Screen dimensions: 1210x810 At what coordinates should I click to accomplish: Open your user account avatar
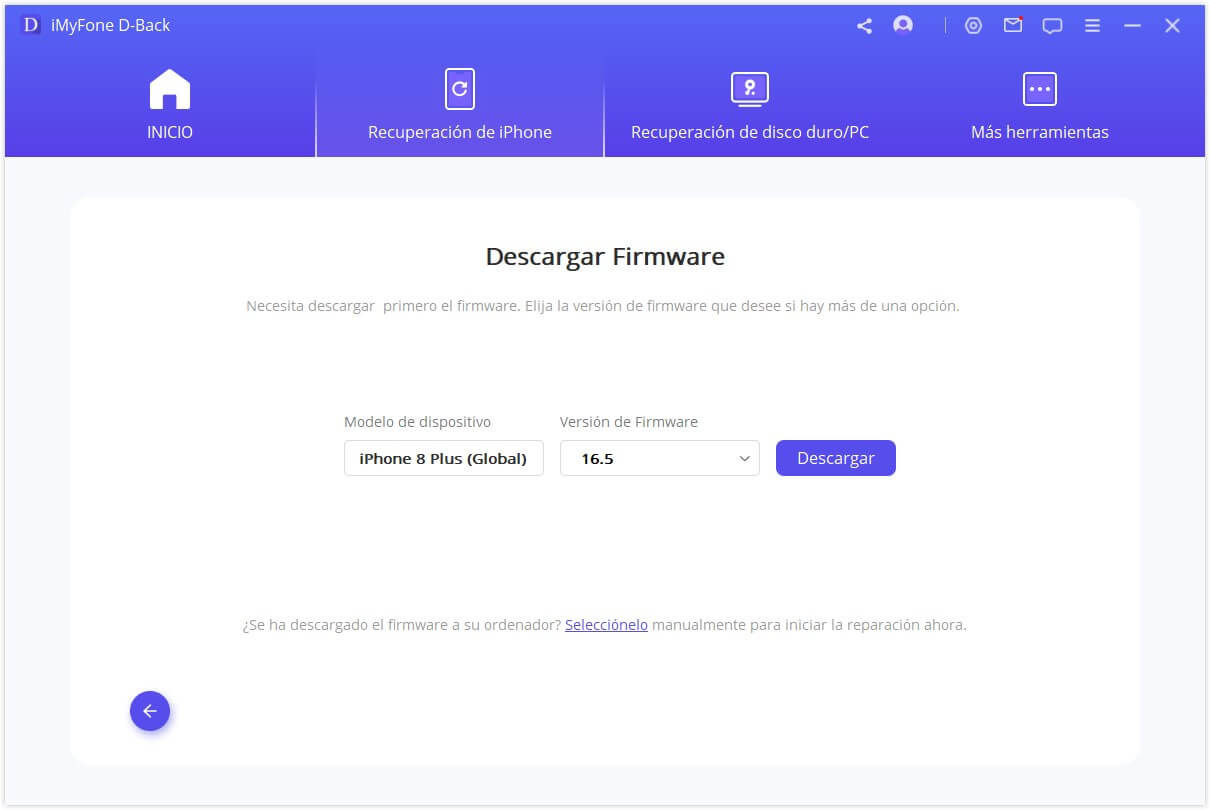903,25
